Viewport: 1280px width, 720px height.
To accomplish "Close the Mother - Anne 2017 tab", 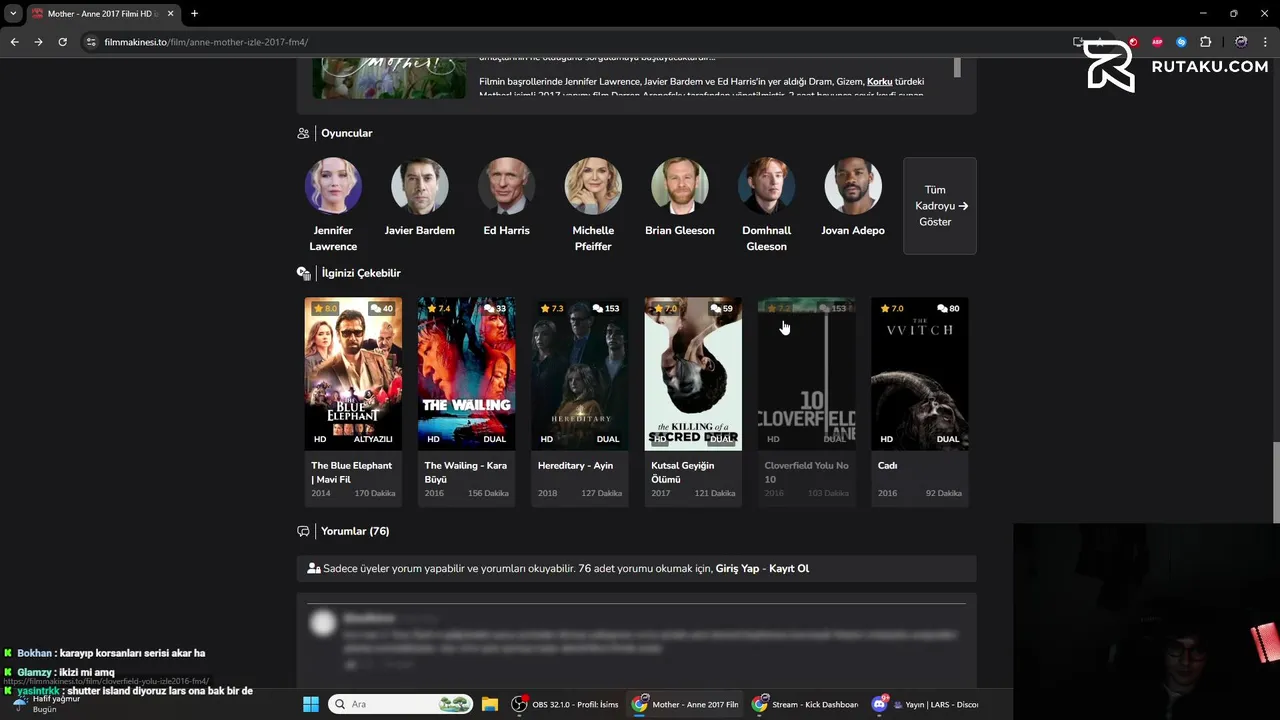I will (x=170, y=14).
